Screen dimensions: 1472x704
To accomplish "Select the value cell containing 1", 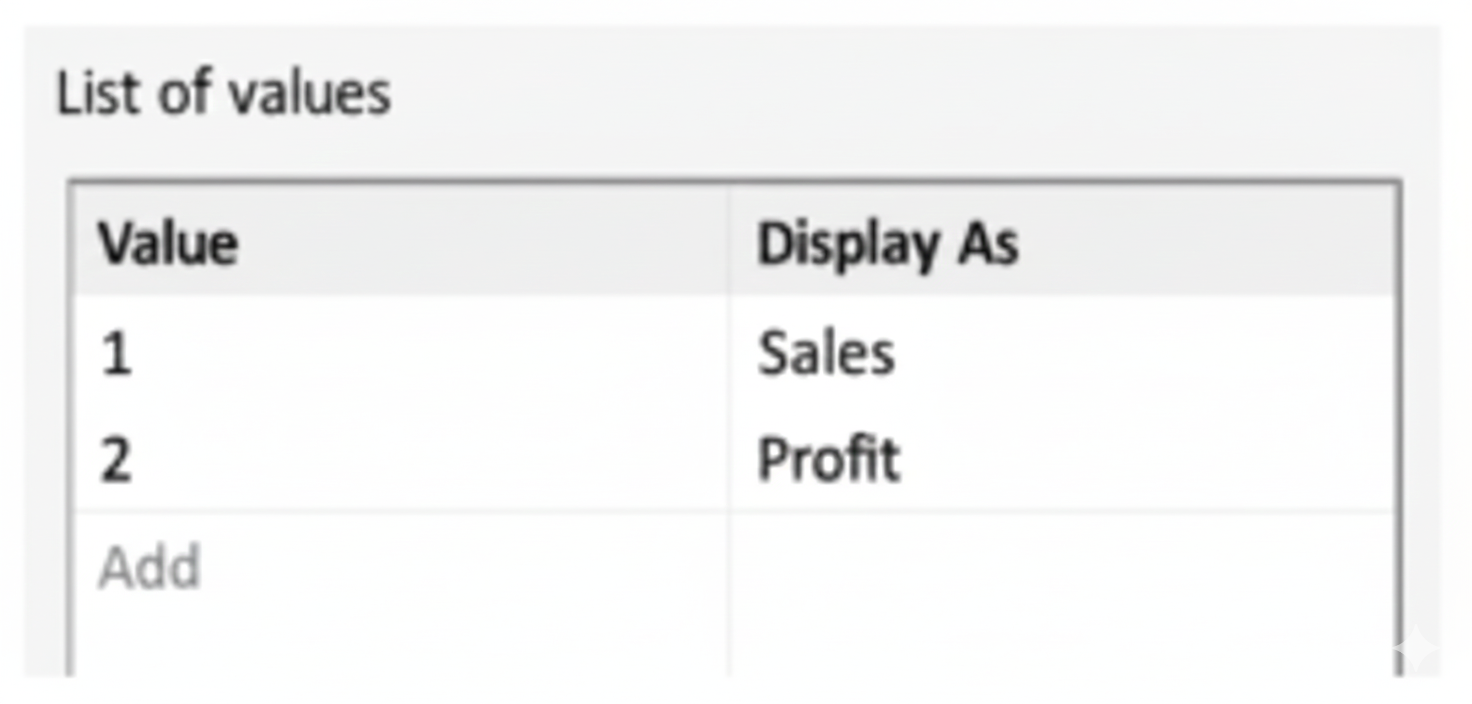I will (x=116, y=354).
